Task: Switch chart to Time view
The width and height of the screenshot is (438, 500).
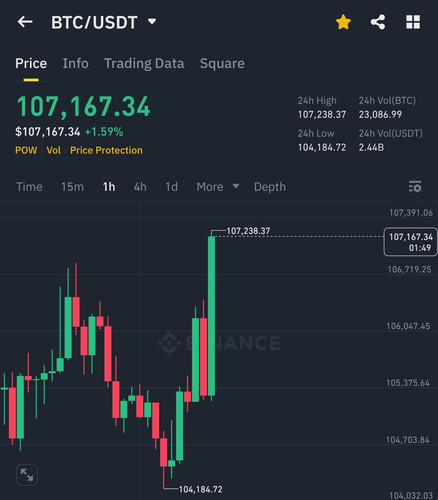Action: 29,187
